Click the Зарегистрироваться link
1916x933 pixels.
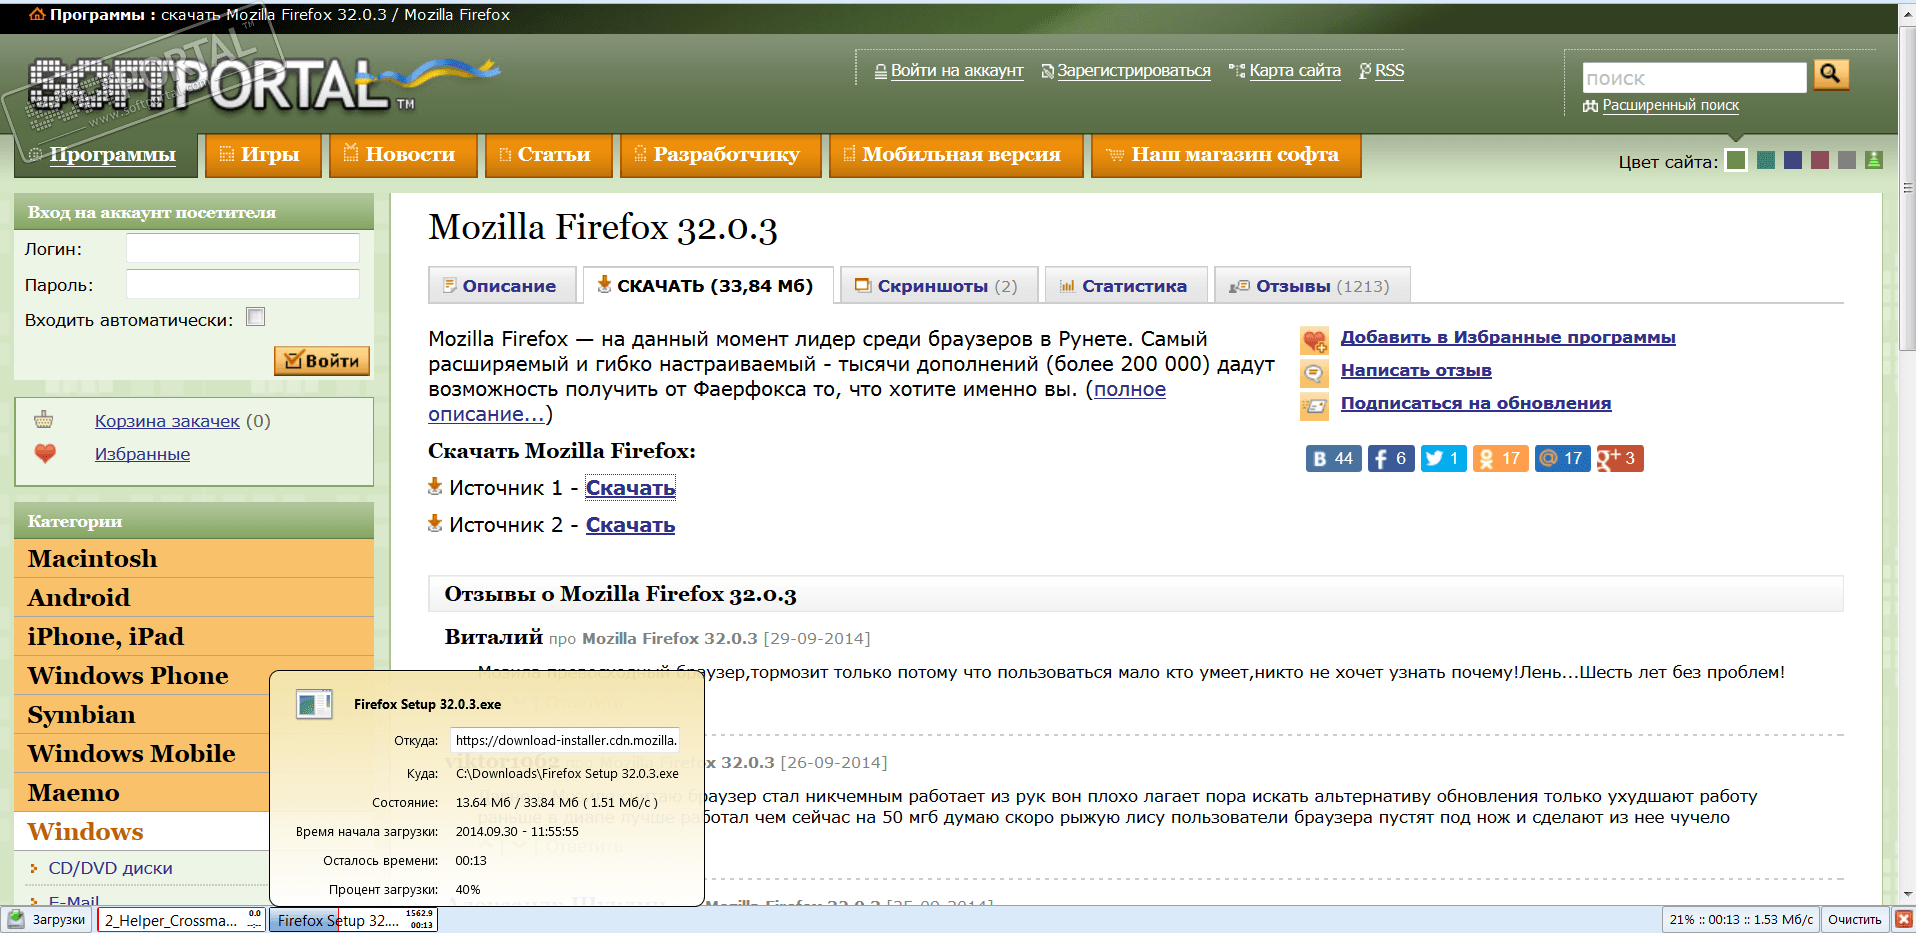click(1134, 71)
